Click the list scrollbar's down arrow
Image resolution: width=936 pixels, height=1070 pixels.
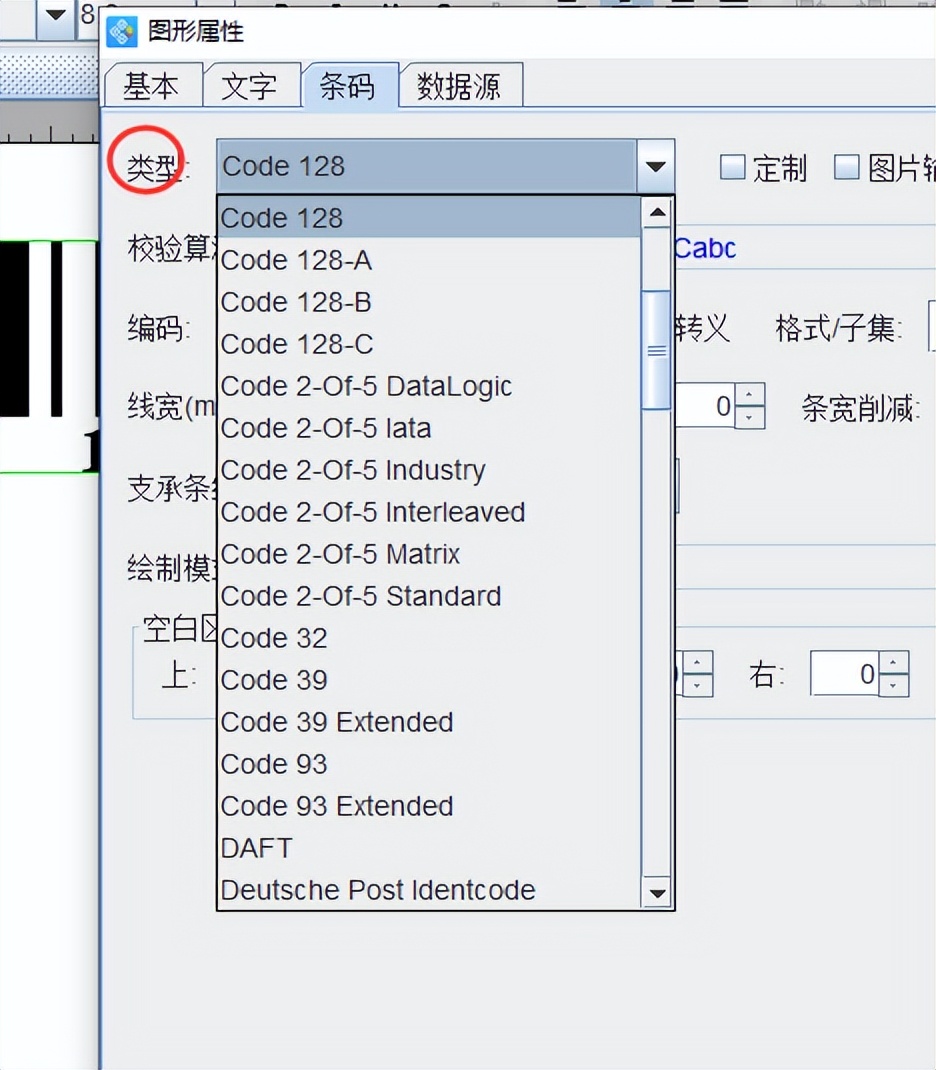coord(656,893)
